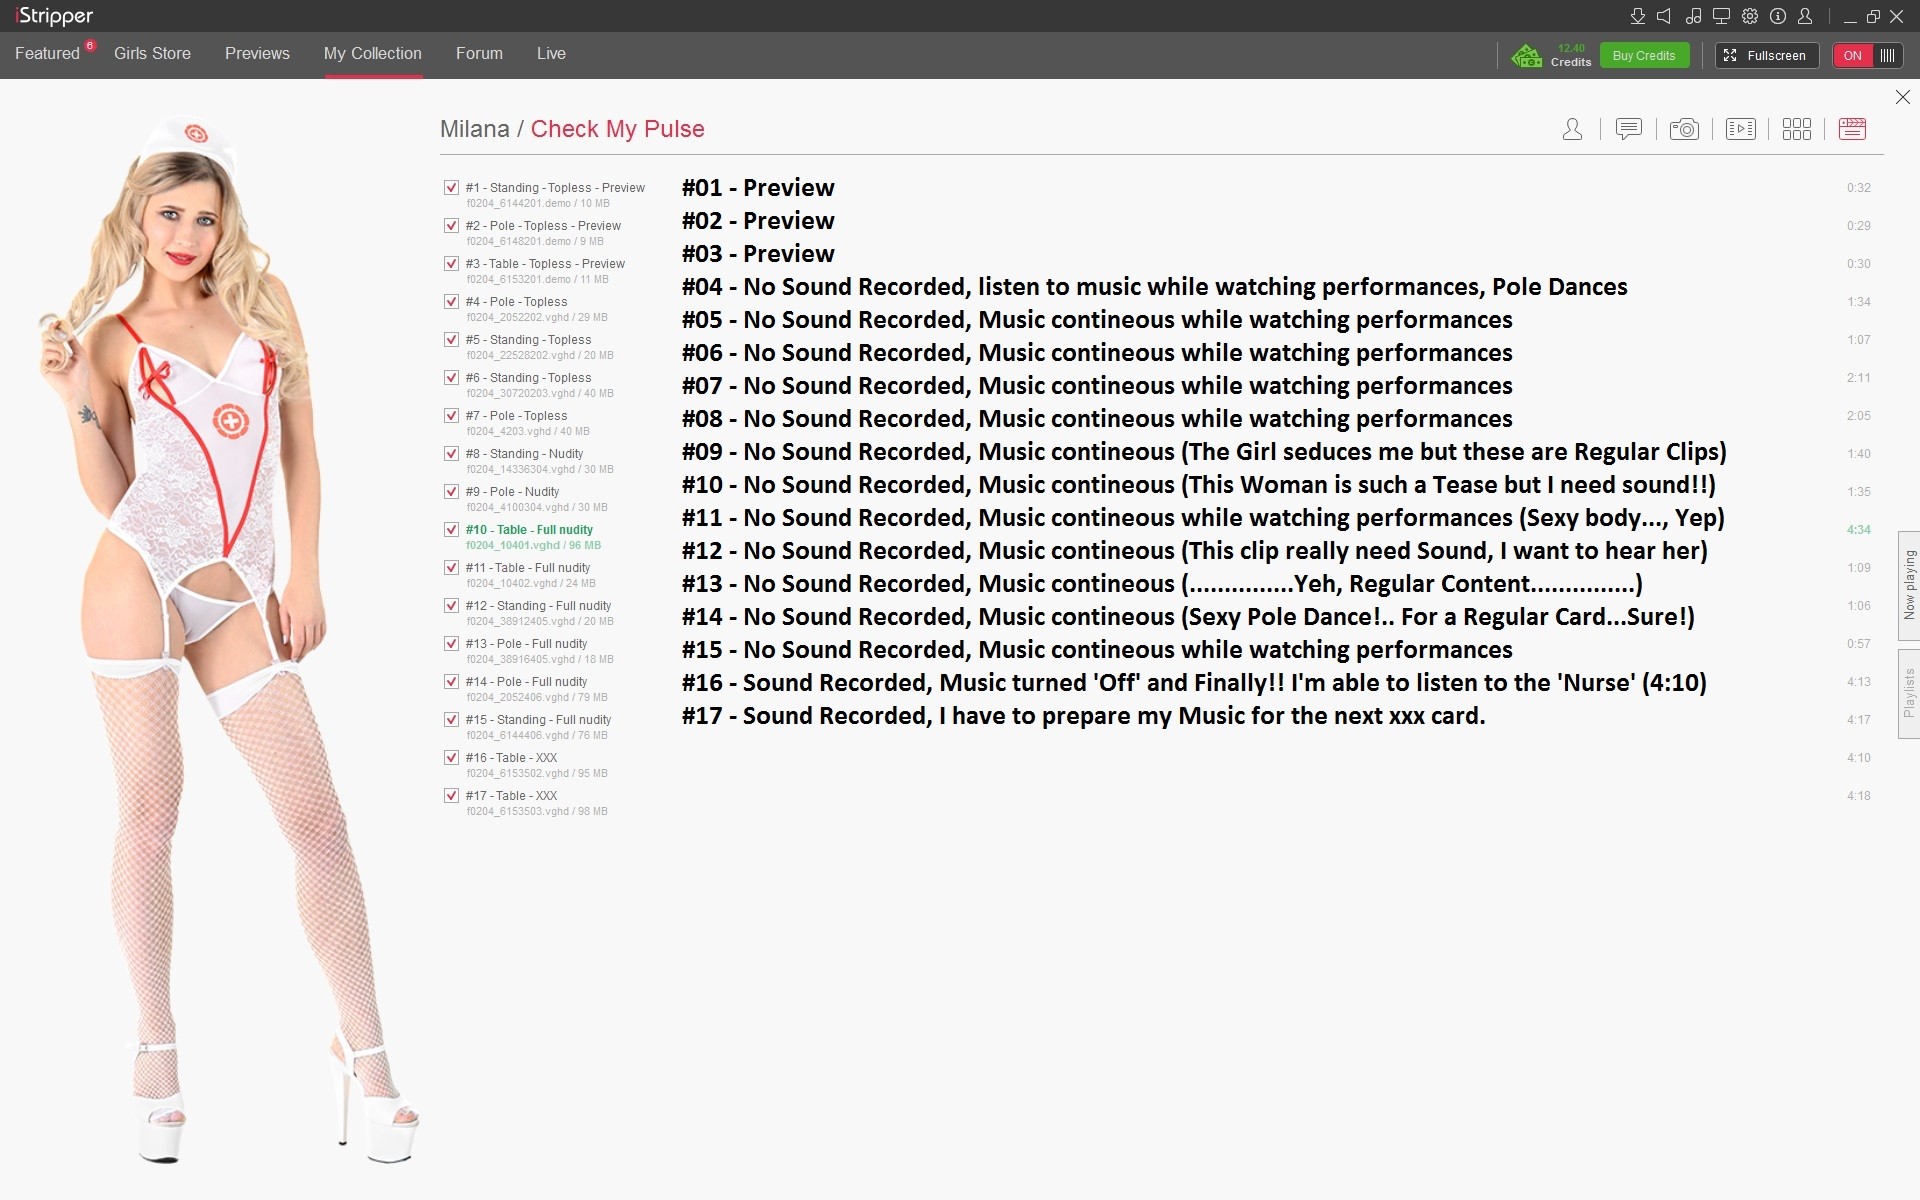Switch to the Forum tab

pyautogui.click(x=479, y=53)
